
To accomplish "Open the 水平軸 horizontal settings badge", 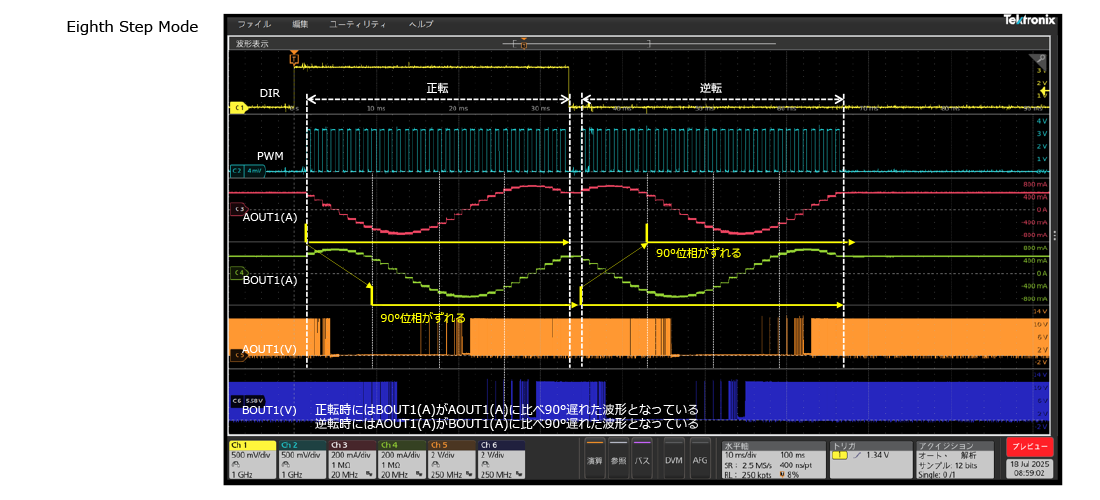I will [x=774, y=460].
